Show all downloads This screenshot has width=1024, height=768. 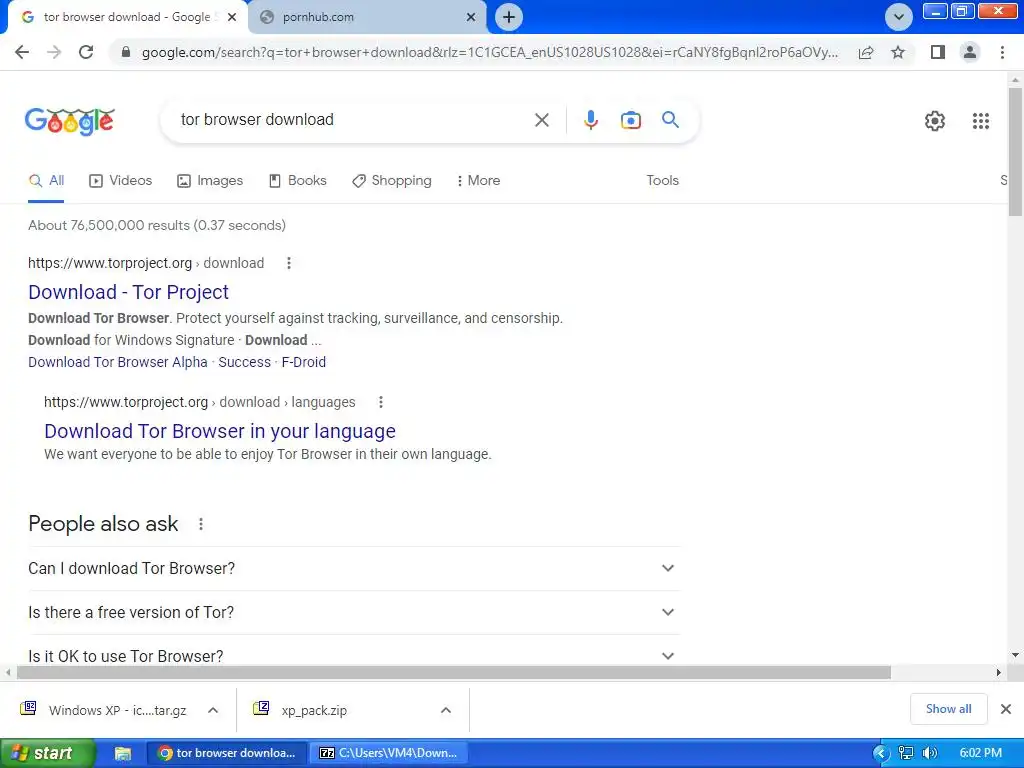(948, 709)
